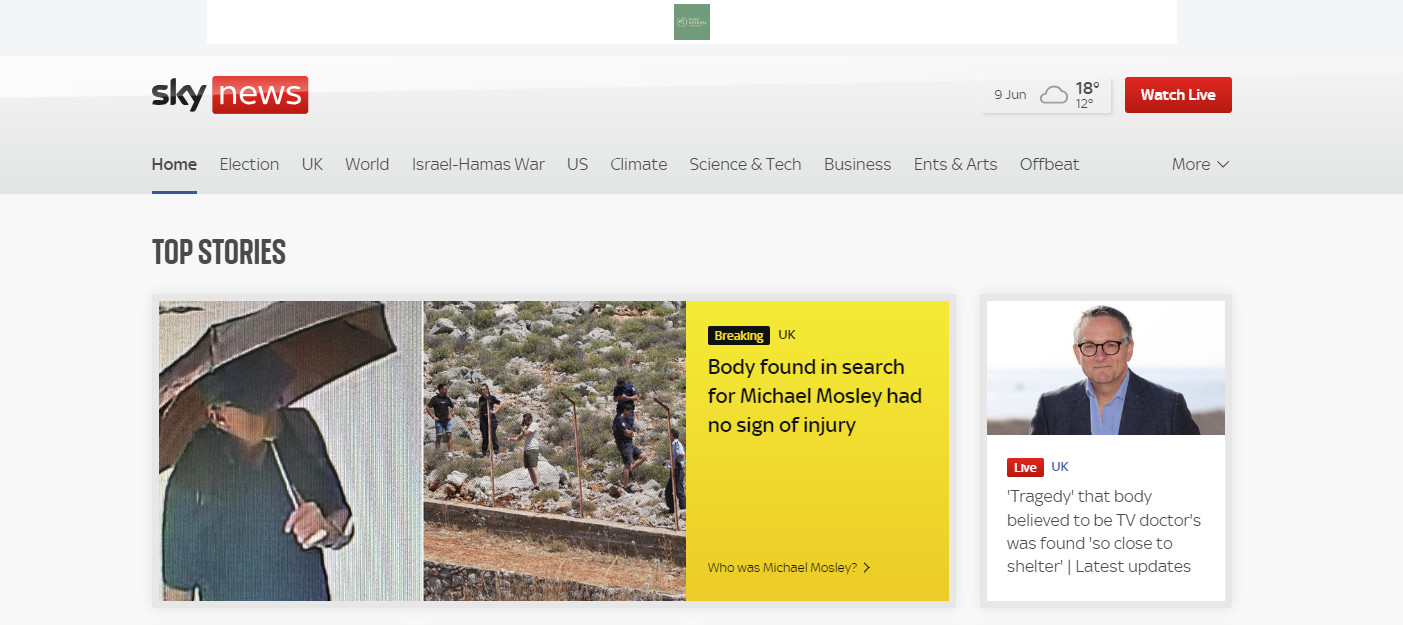Click the cloudy weather icon

(x=1053, y=95)
